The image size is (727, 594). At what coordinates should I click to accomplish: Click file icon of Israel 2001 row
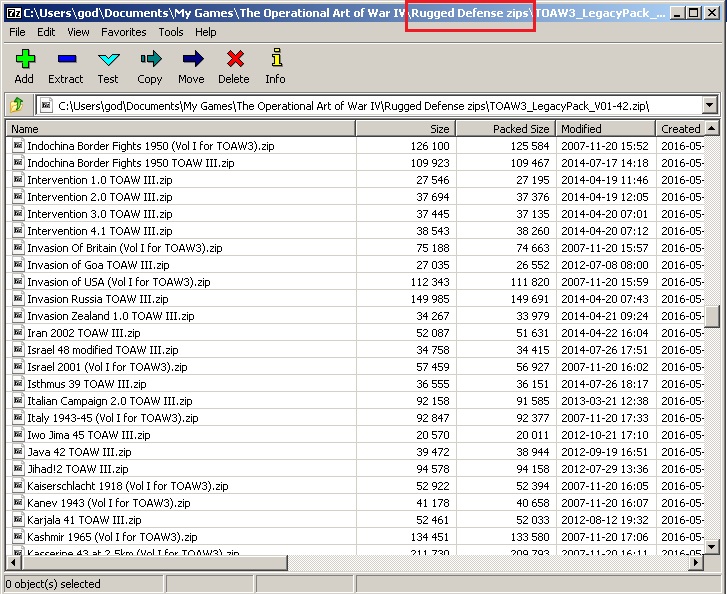pos(18,366)
